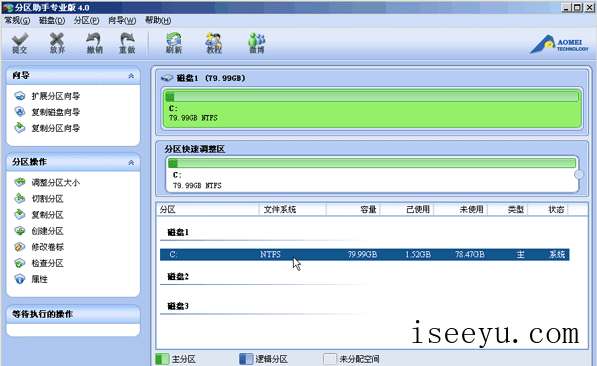Image resolution: width=597 pixels, height=366 pixels.
Task: Click the 属性 (Properties) icon
Action: click(x=20, y=279)
